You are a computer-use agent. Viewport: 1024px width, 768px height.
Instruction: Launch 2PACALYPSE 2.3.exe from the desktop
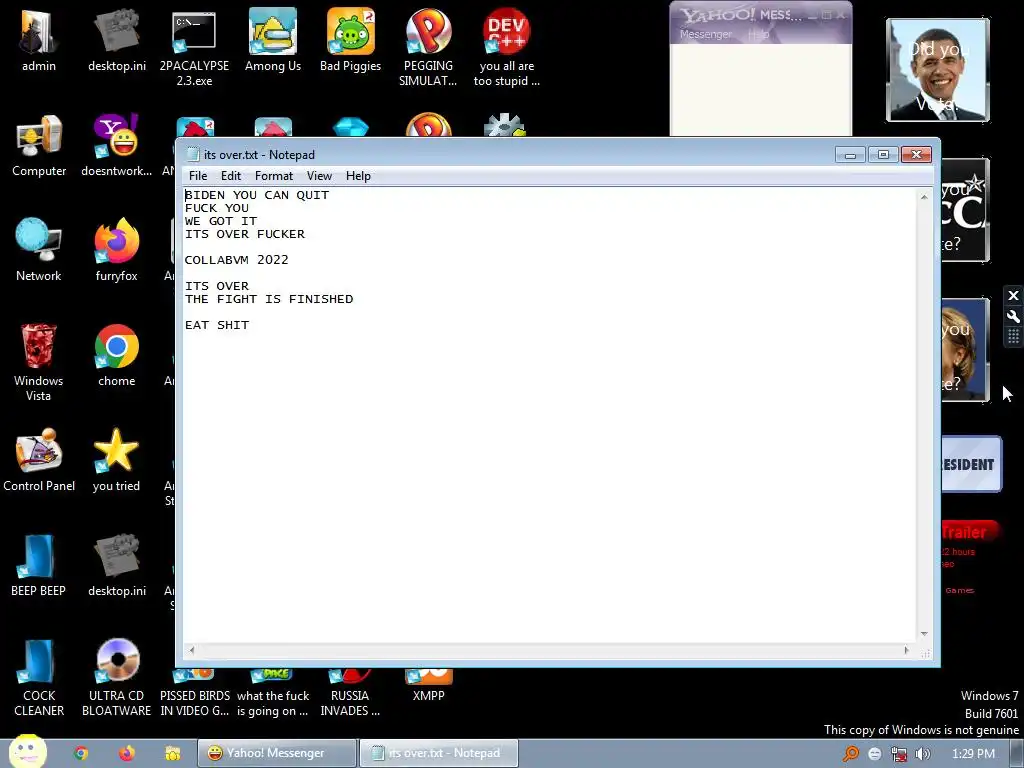tap(194, 48)
